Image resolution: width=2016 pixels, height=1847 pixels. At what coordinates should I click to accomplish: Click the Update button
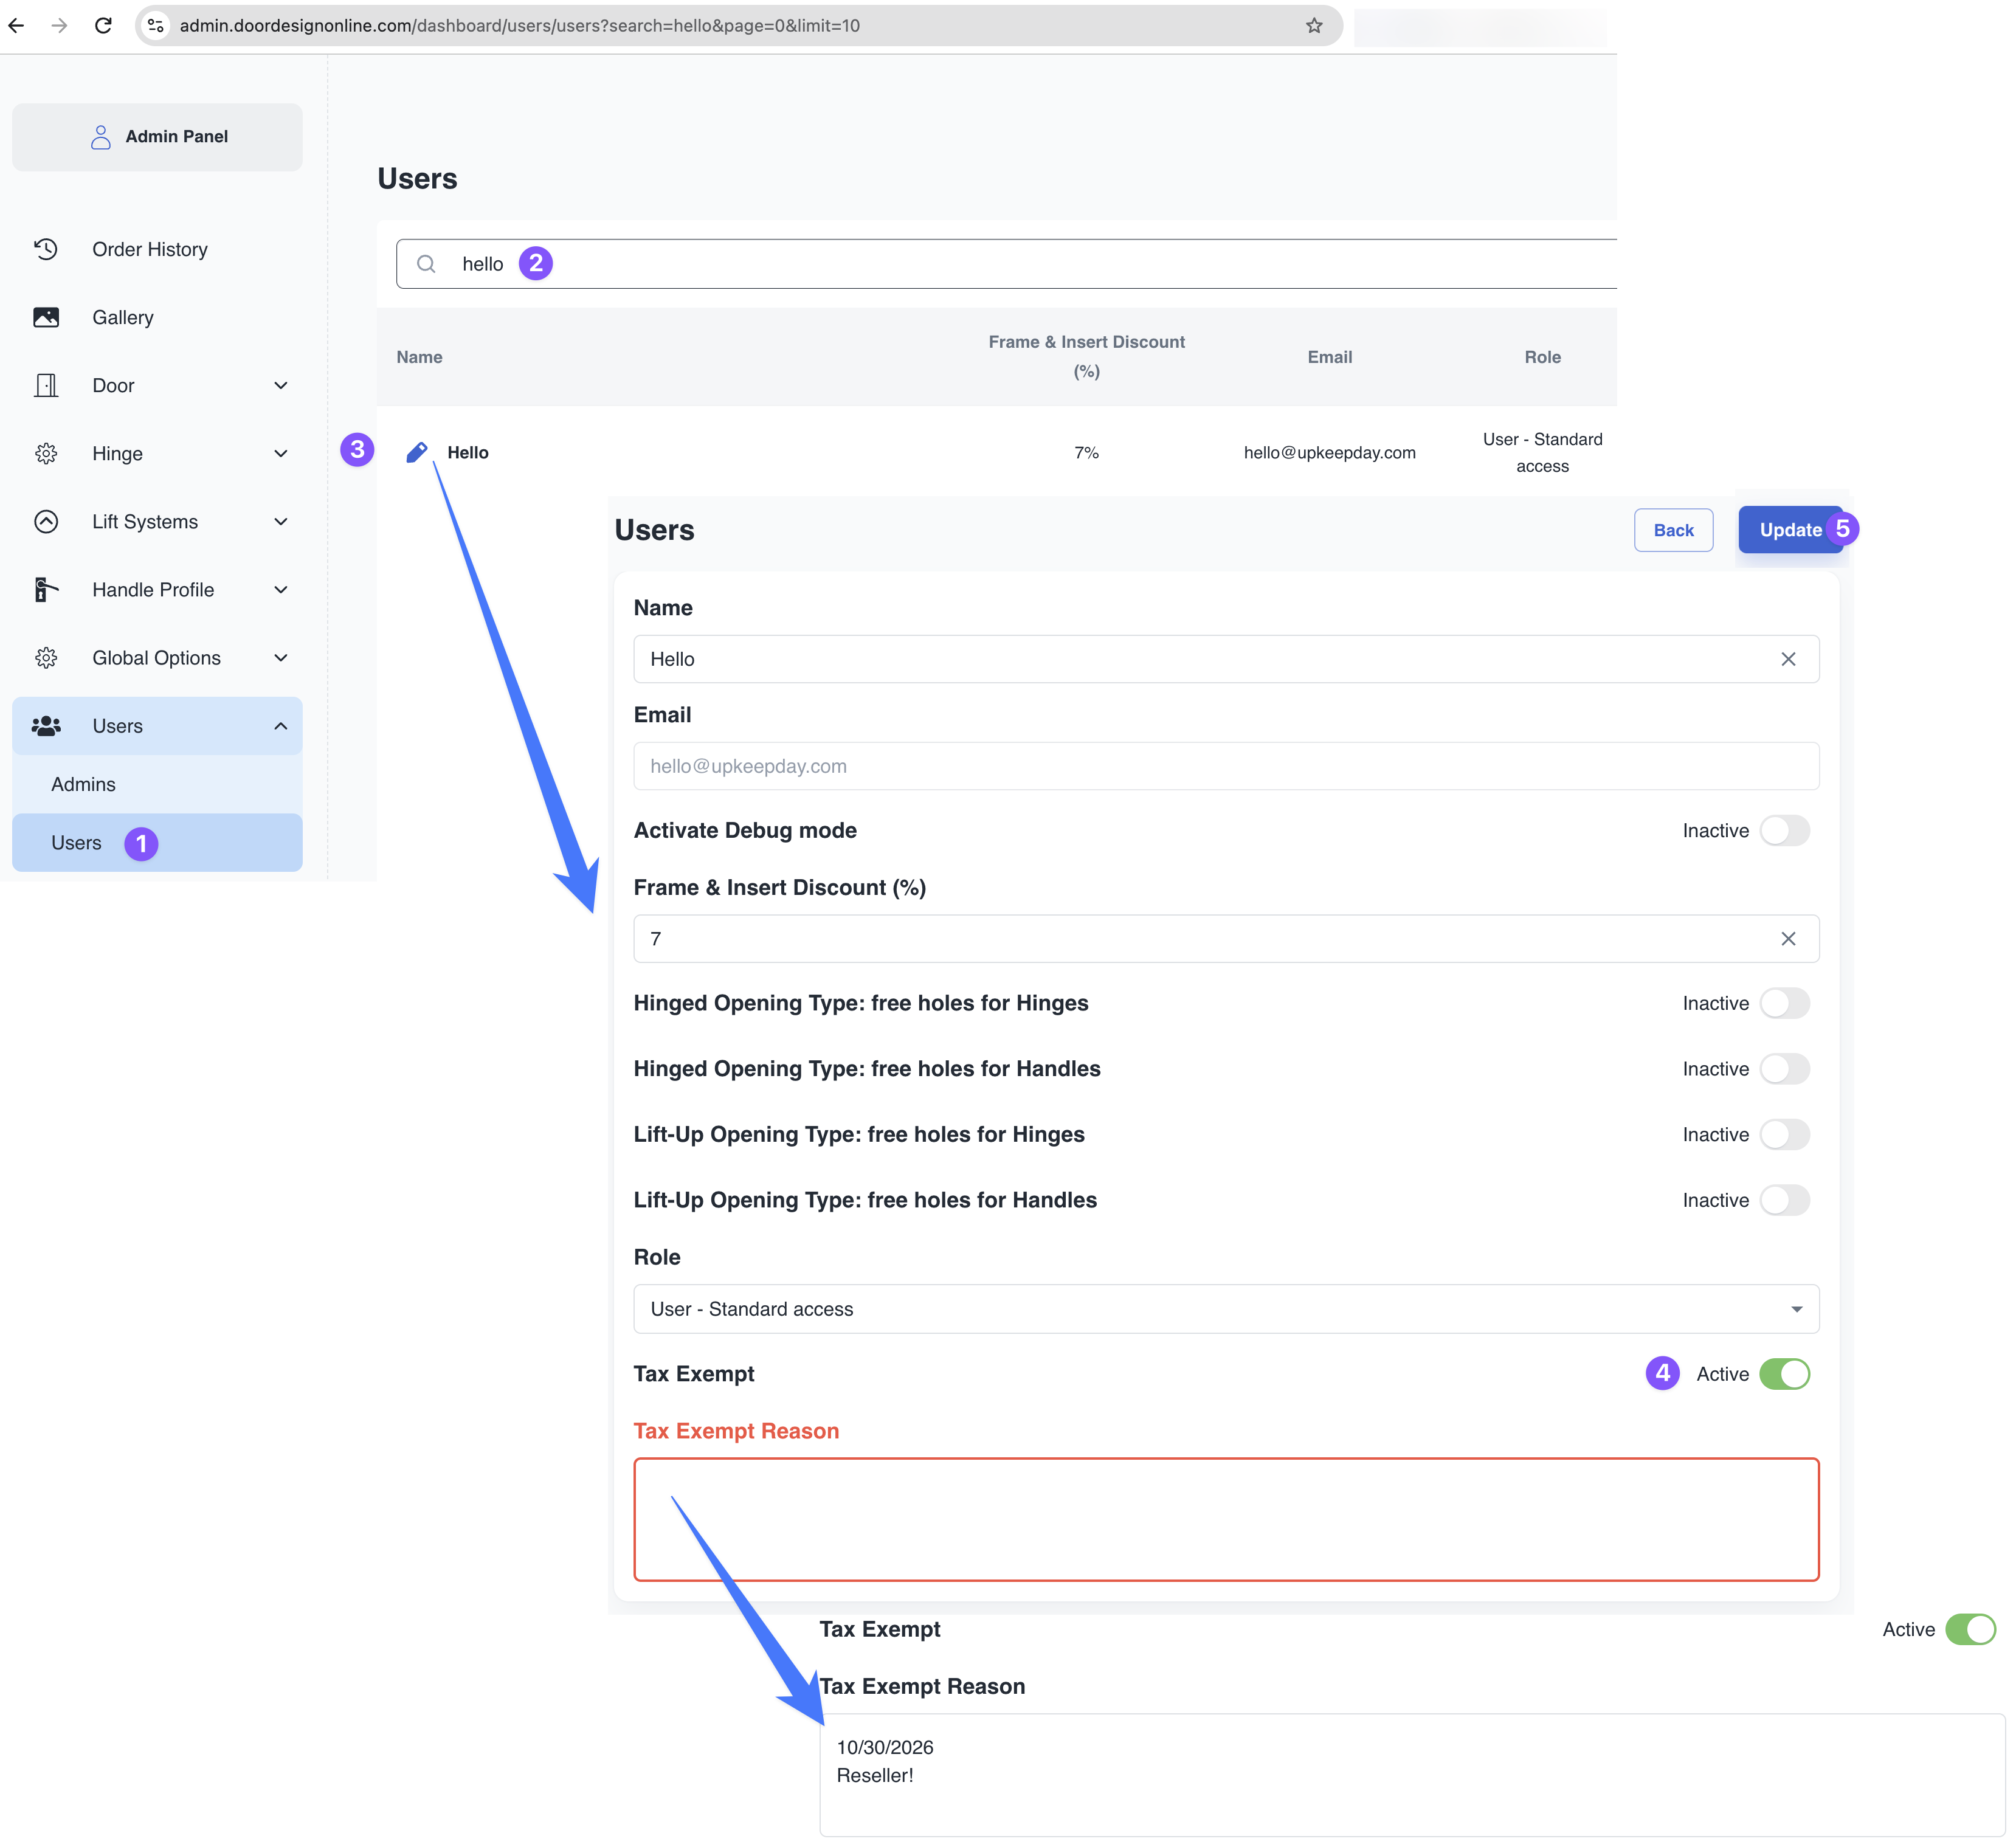[1790, 530]
